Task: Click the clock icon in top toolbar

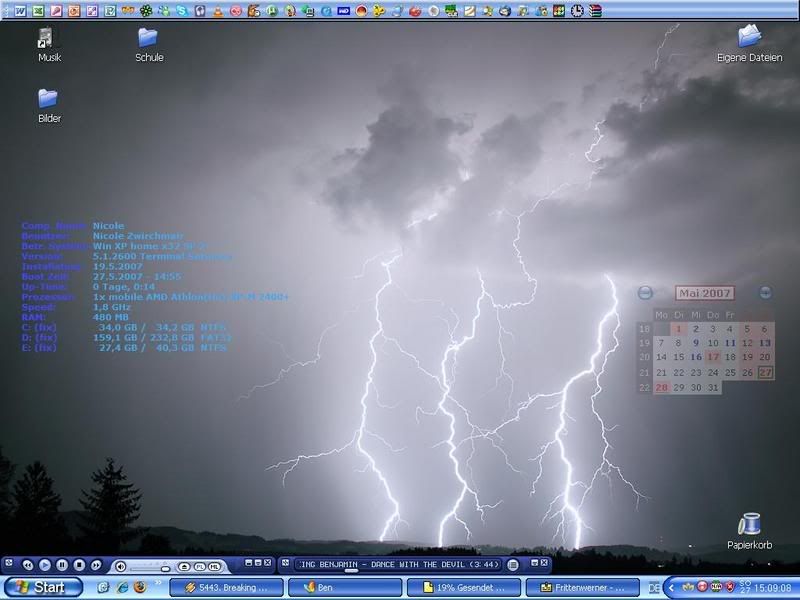Action: (x=577, y=11)
